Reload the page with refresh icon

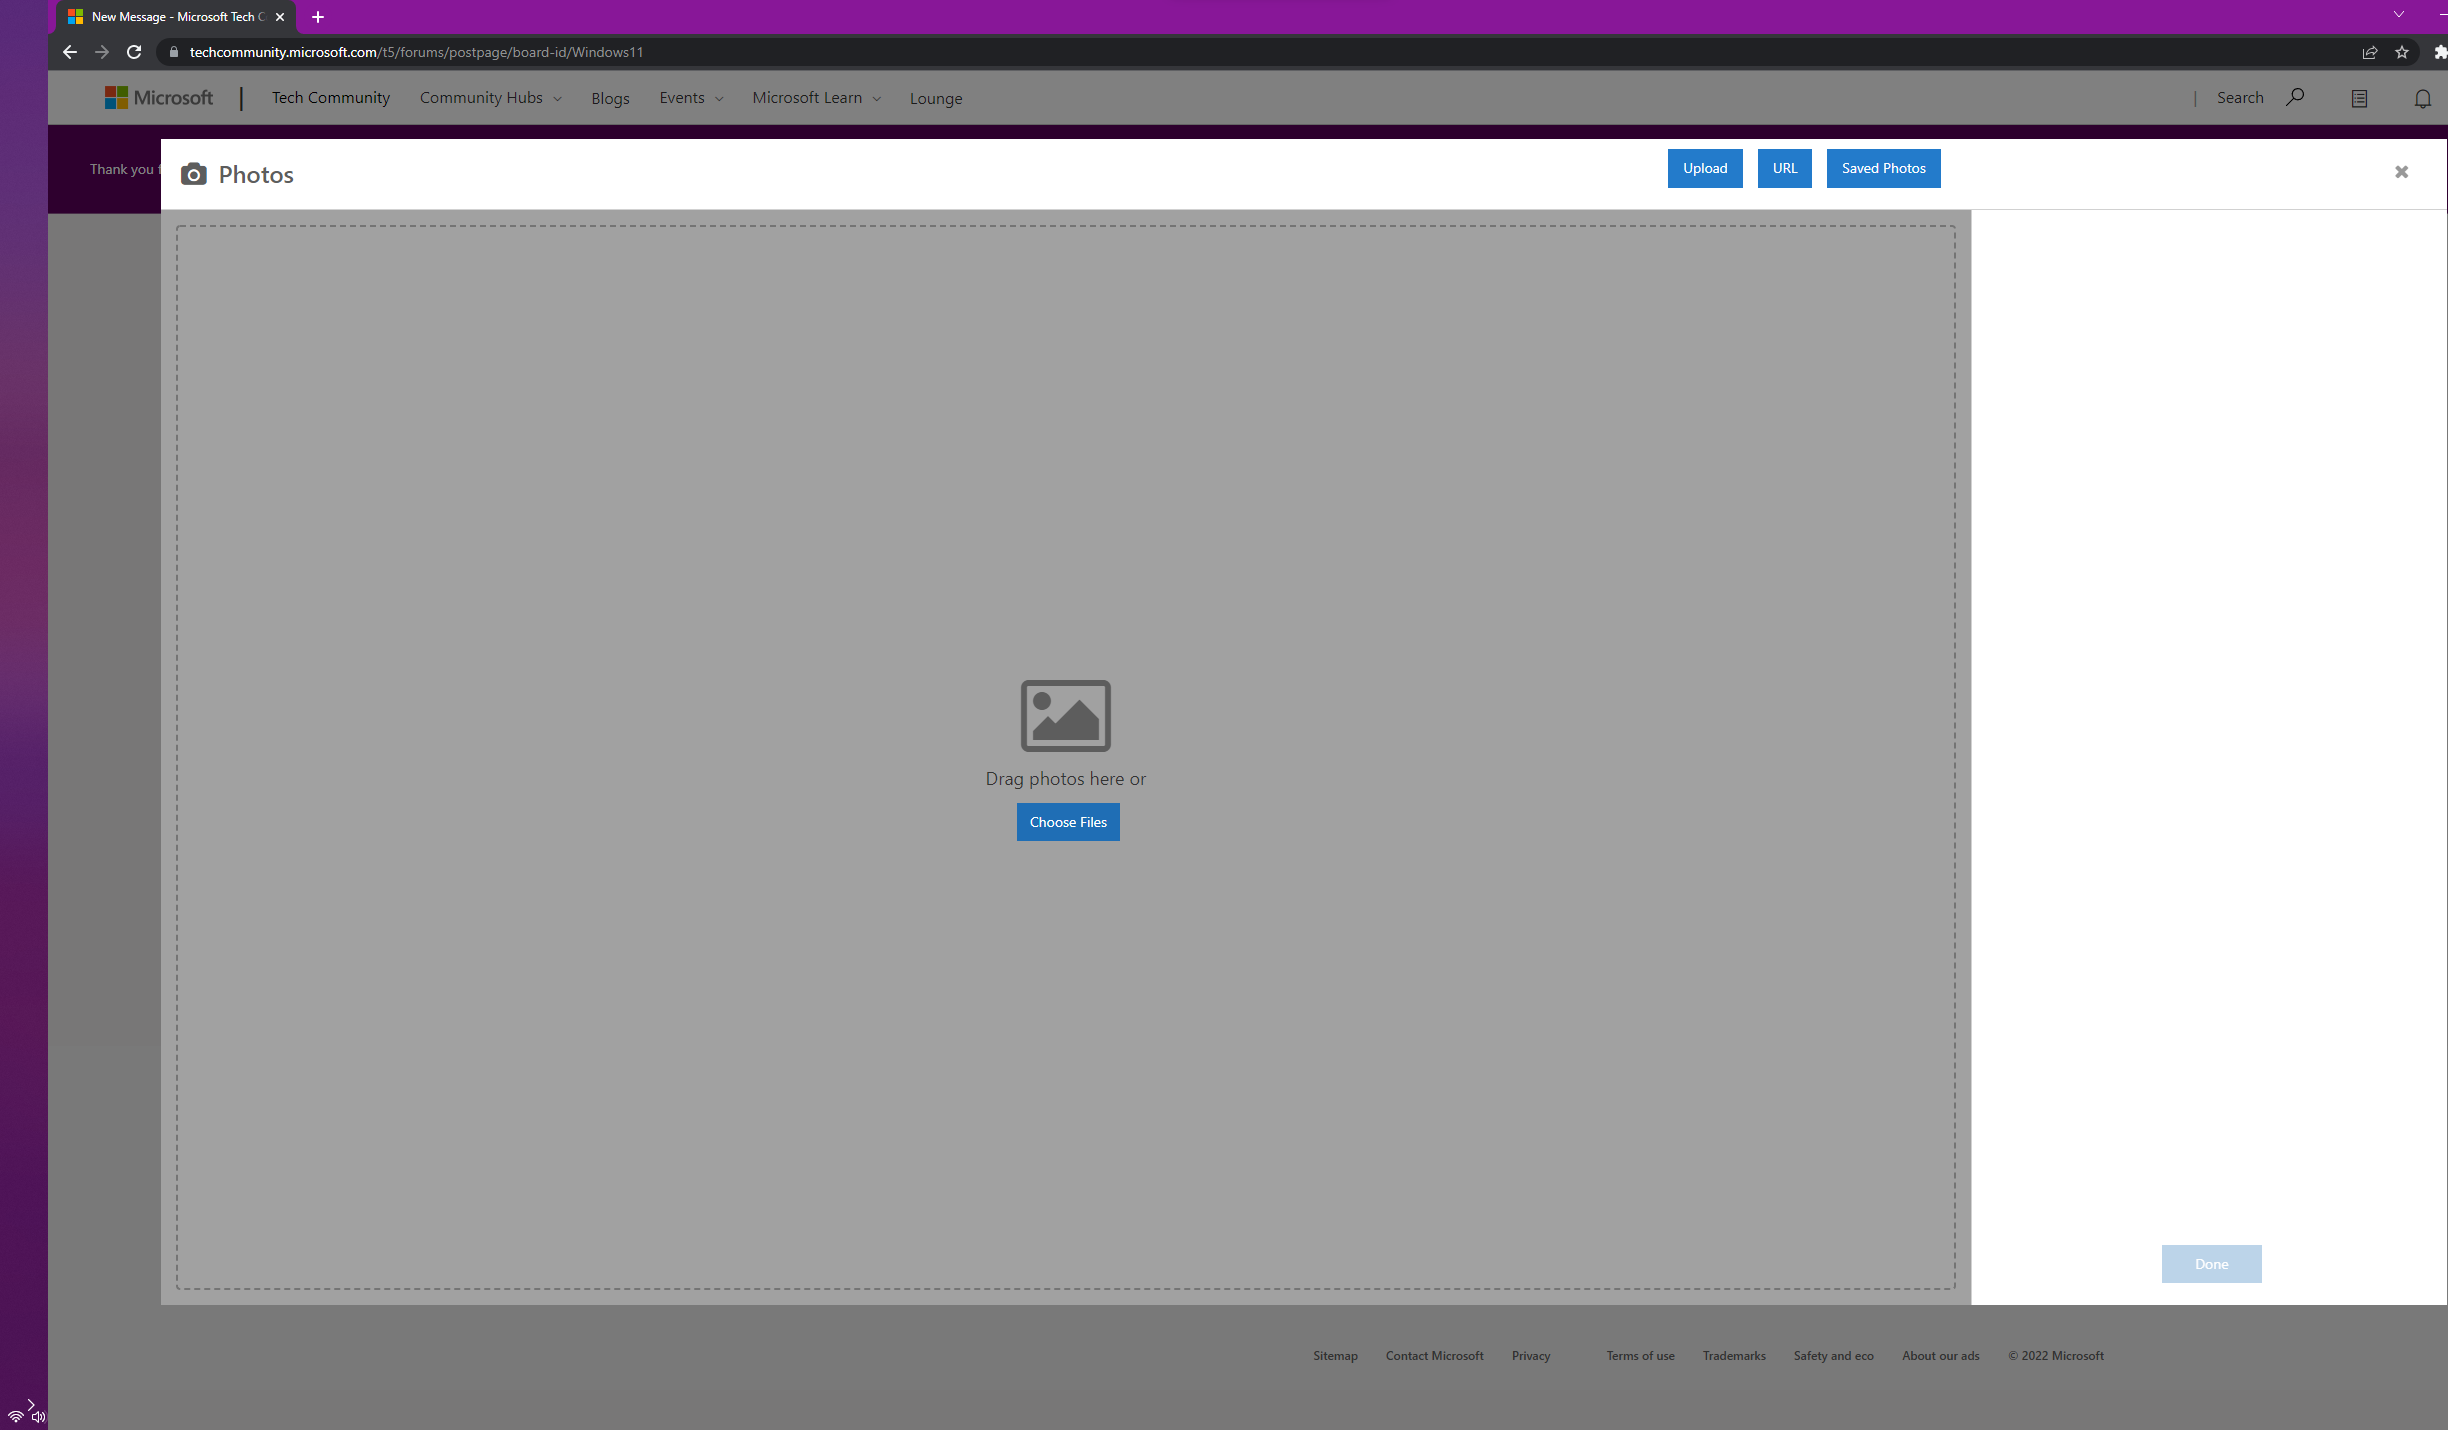pyautogui.click(x=134, y=52)
